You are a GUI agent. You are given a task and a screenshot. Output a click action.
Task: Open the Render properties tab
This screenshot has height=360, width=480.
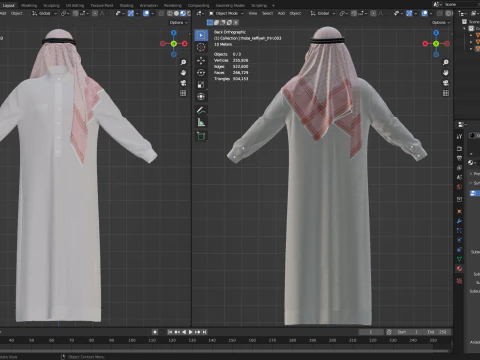[x=459, y=149]
